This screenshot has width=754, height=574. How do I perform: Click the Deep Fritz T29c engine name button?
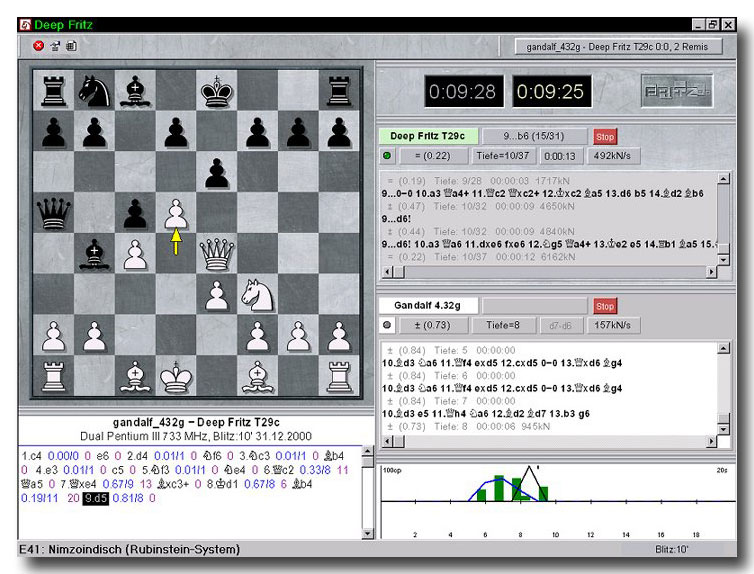click(428, 136)
